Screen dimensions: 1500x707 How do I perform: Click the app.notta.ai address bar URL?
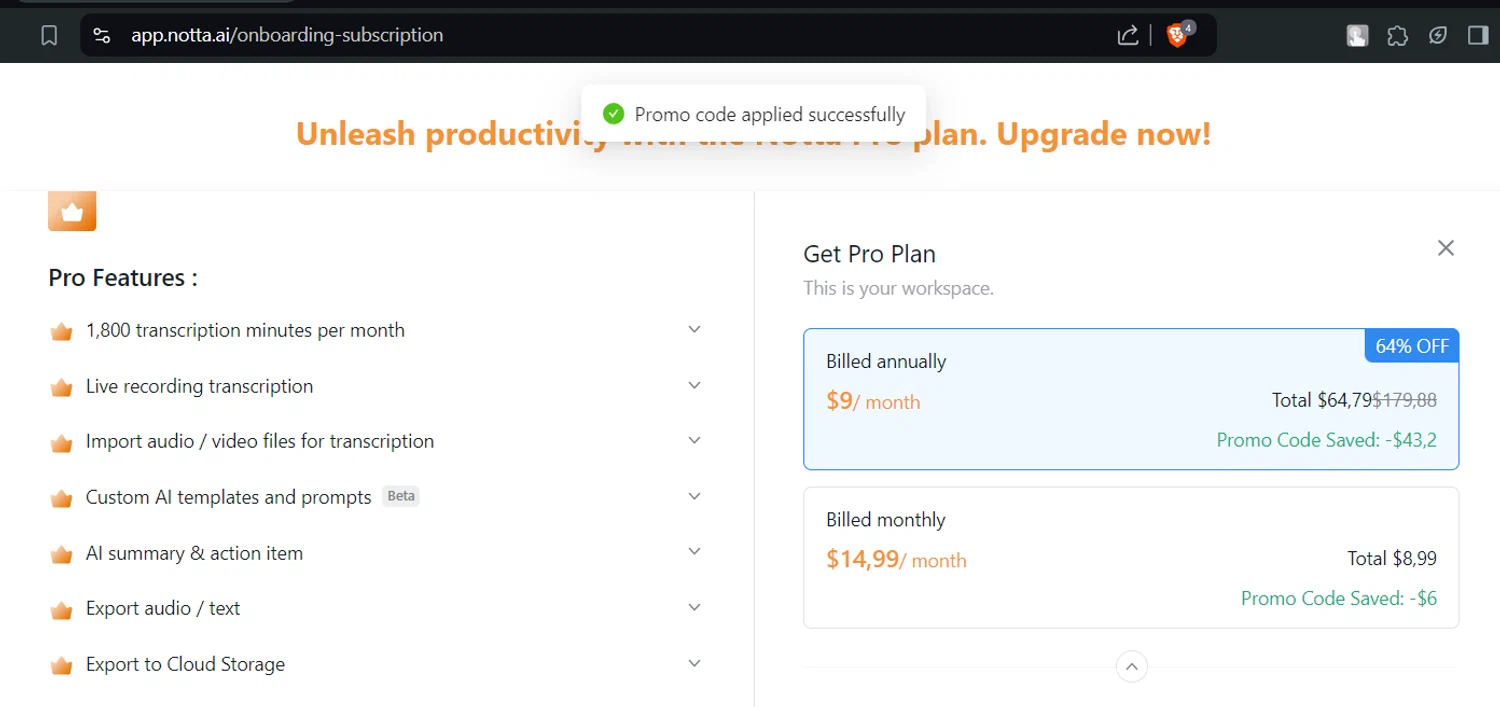pyautogui.click(x=287, y=36)
